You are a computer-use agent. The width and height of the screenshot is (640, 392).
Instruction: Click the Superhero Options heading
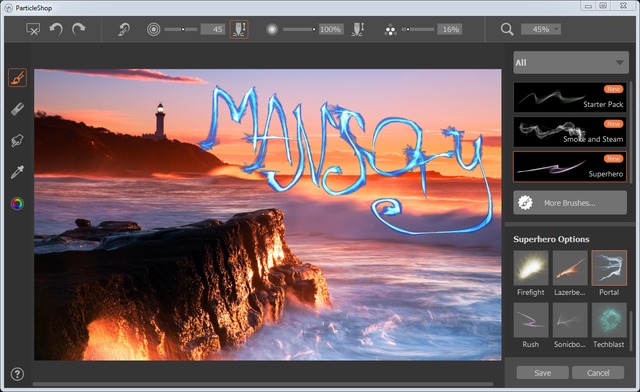point(551,239)
